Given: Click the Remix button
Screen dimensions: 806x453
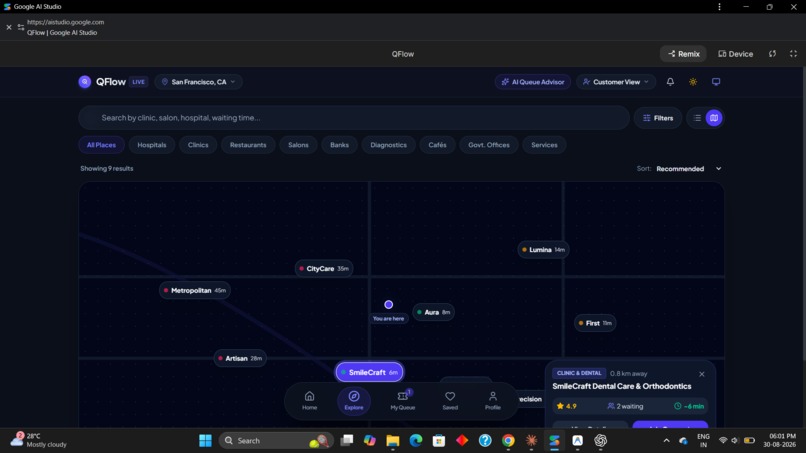Looking at the screenshot, I should coord(683,54).
